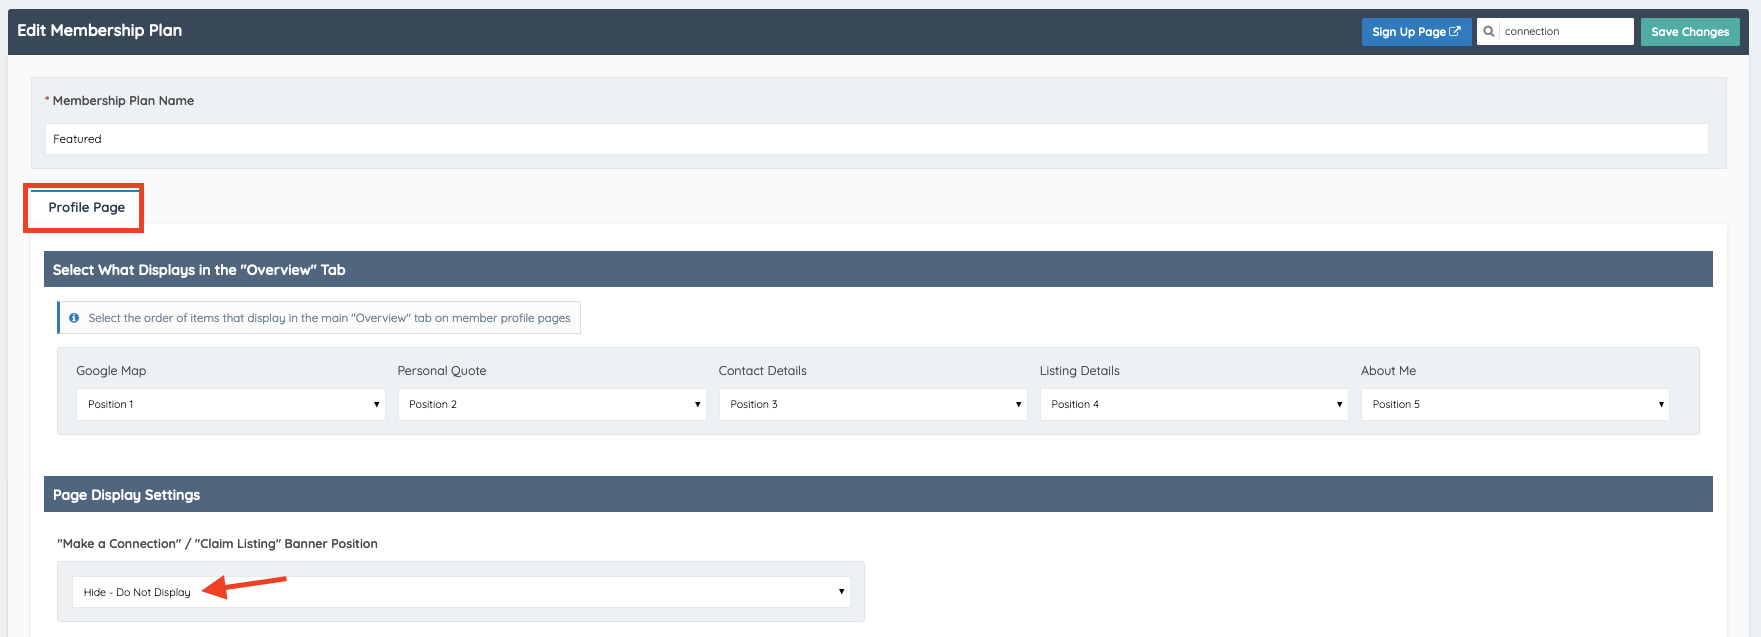Click the Contact Details label
1761x637 pixels.
762,371
